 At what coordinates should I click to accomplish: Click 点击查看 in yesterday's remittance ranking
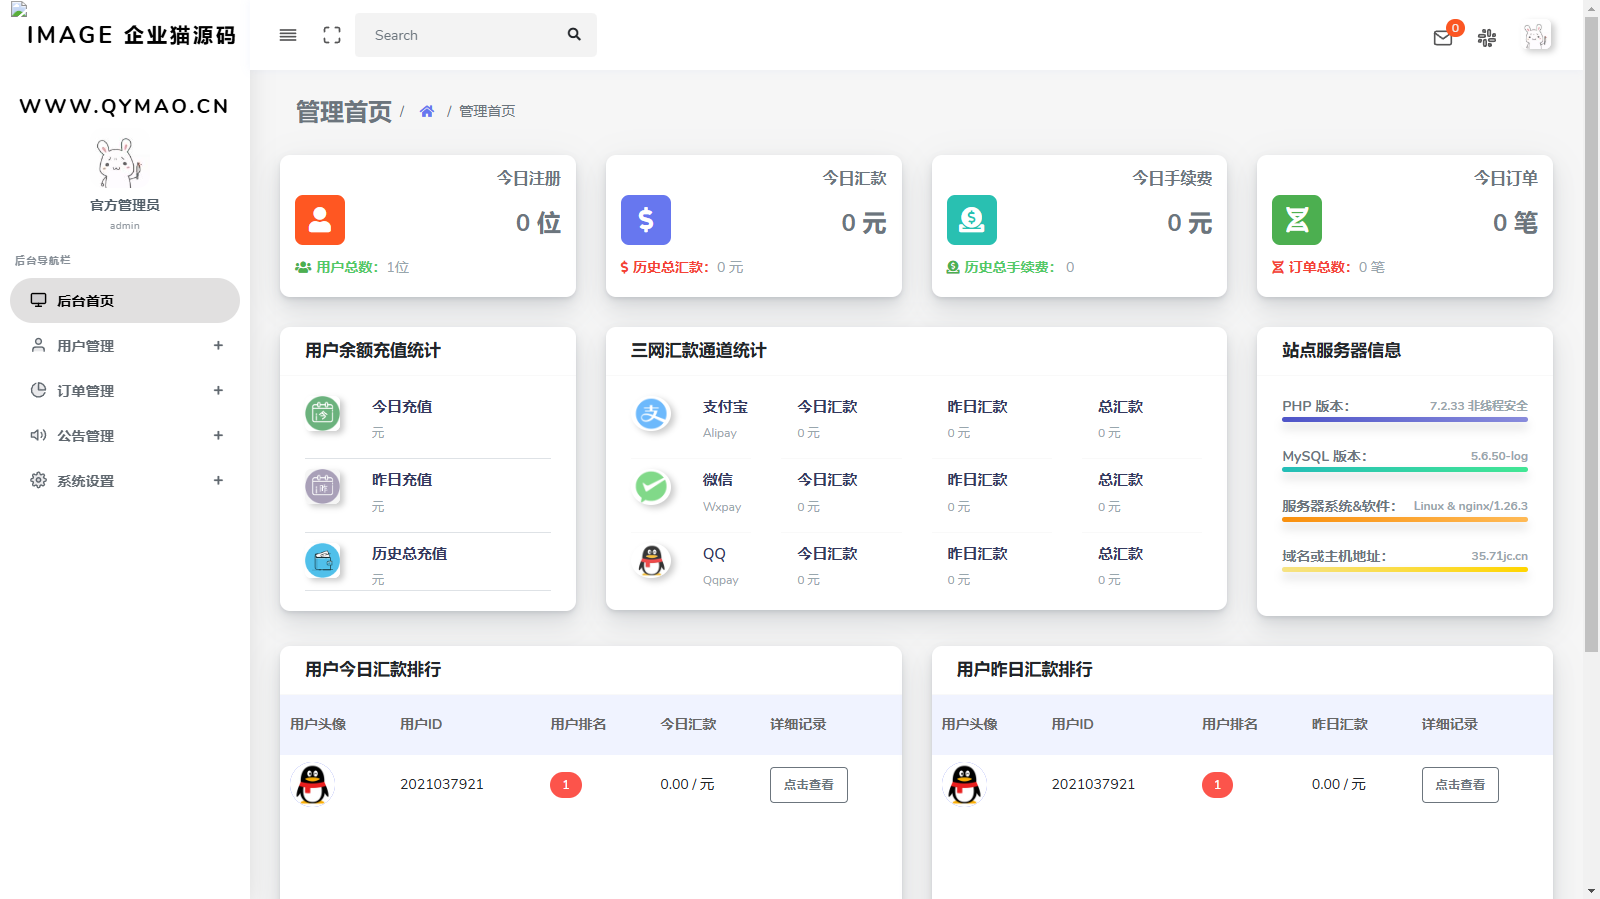point(1460,785)
